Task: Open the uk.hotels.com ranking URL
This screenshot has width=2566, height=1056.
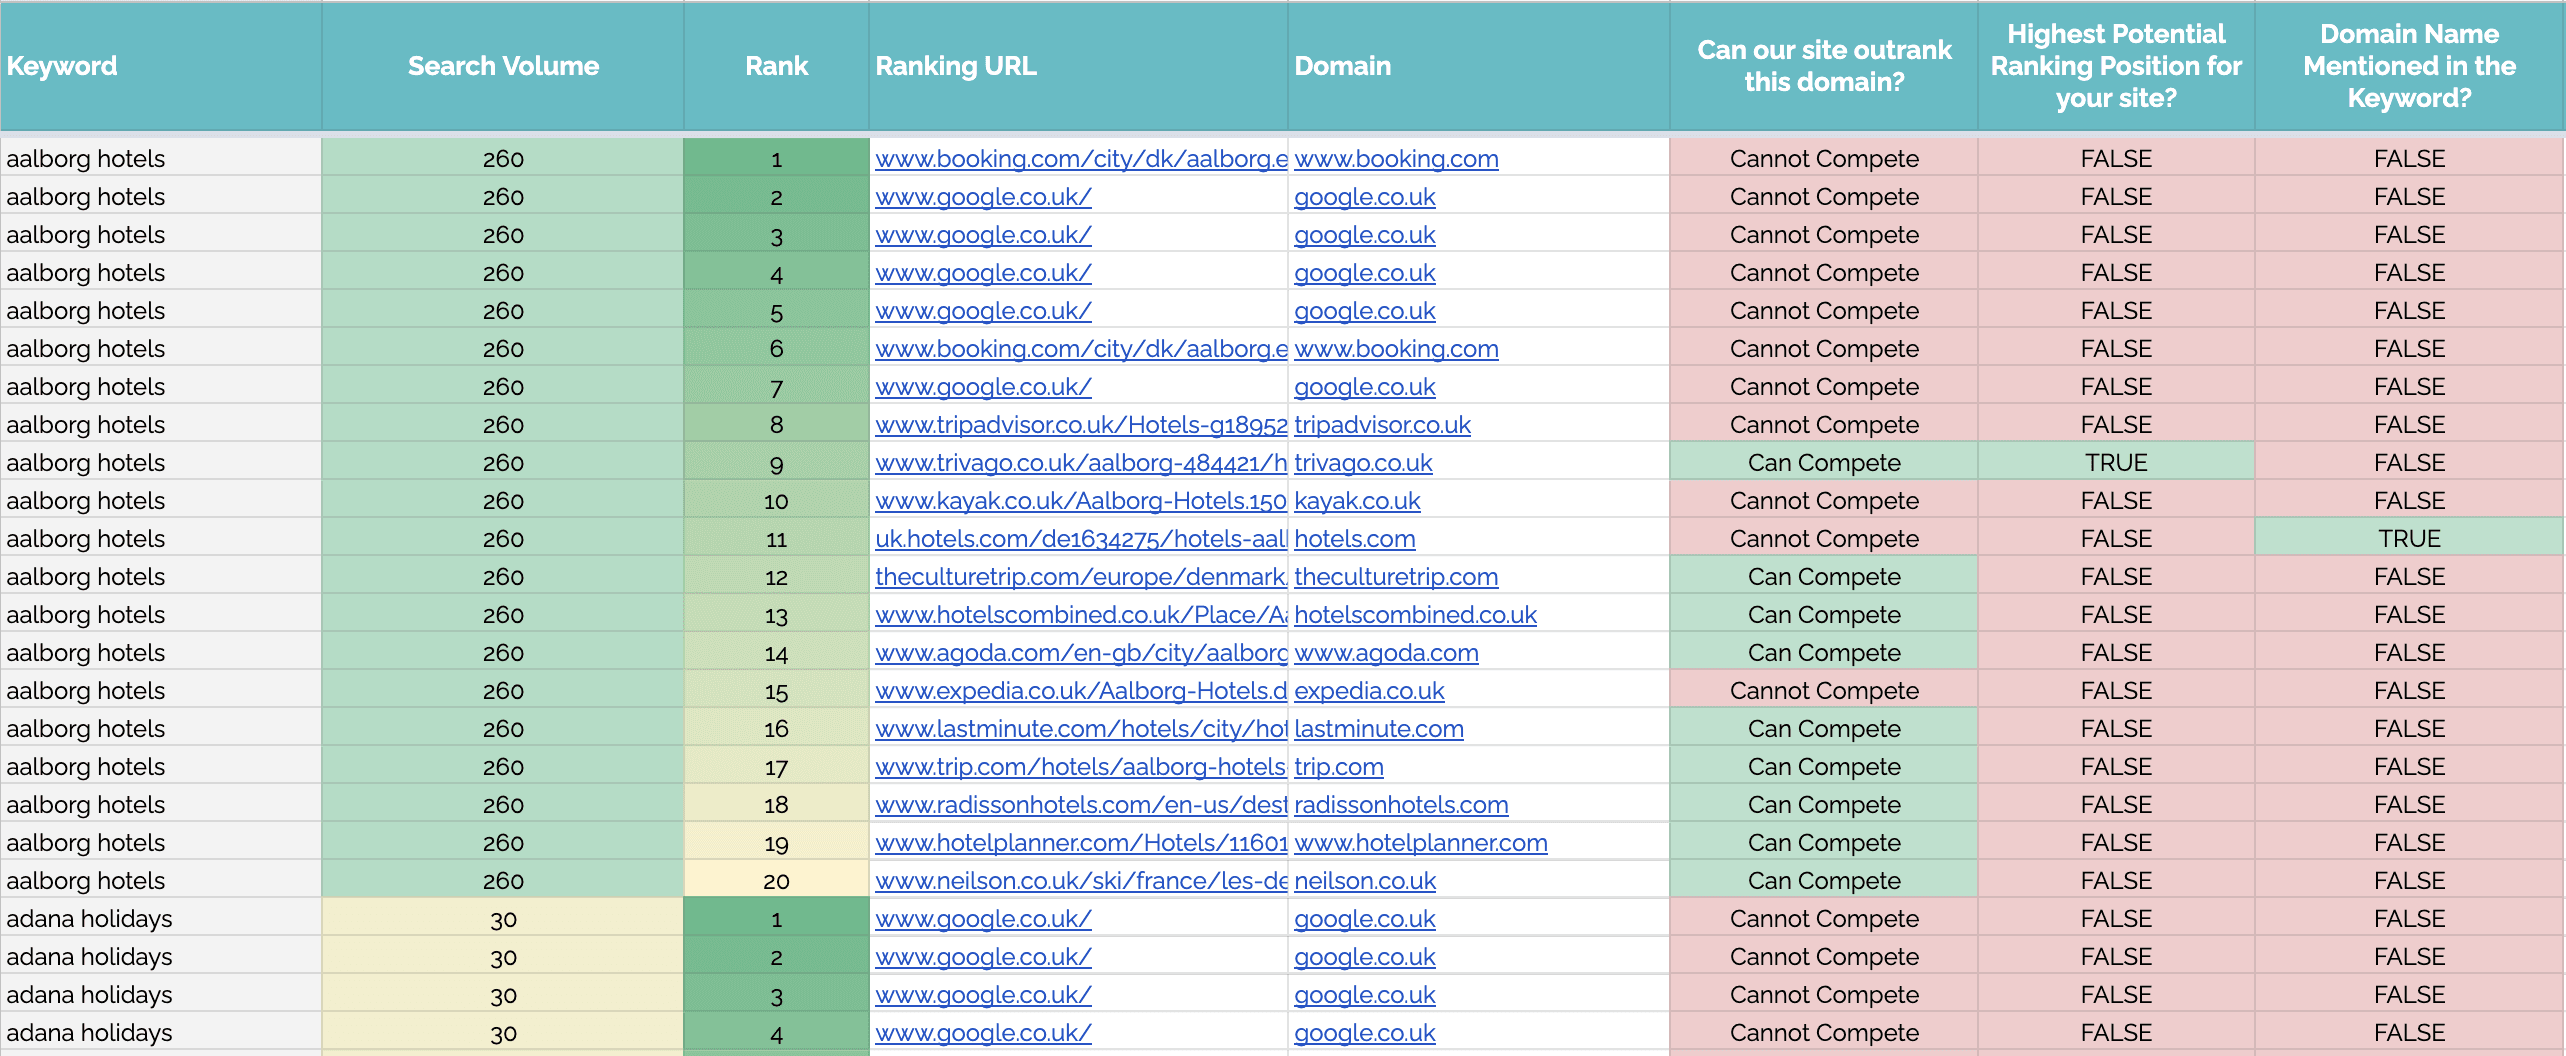Action: click(1080, 539)
